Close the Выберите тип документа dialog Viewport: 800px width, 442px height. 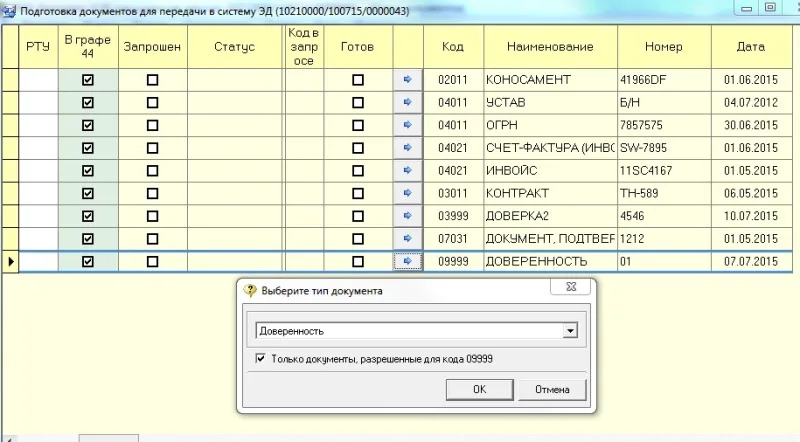pyautogui.click(x=571, y=287)
